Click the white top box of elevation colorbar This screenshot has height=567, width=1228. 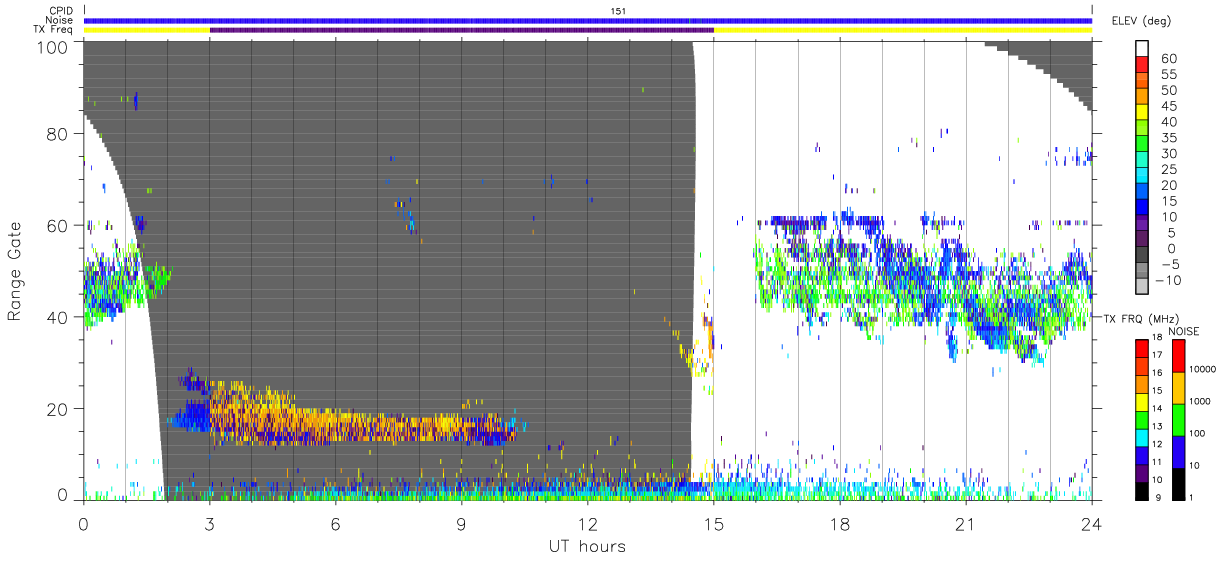[1143, 50]
